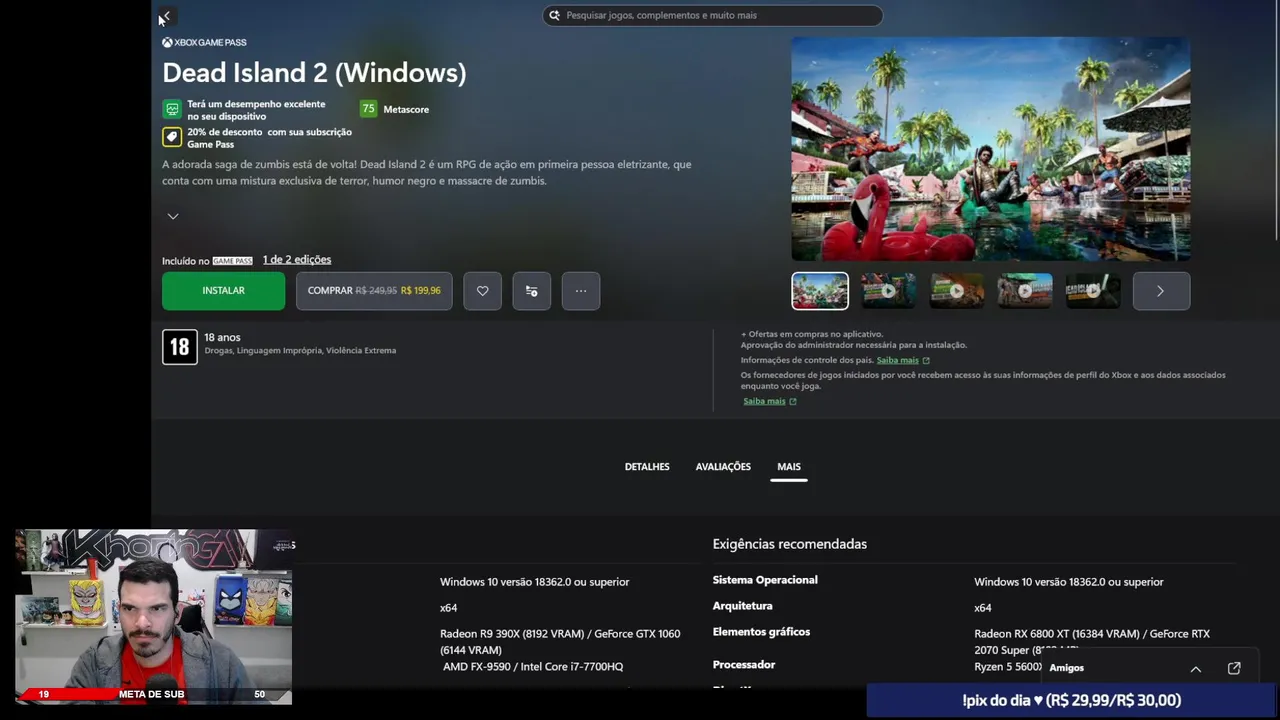Click the manage game queue icon button
Screen dimensions: 1280x720
pyautogui.click(x=531, y=291)
